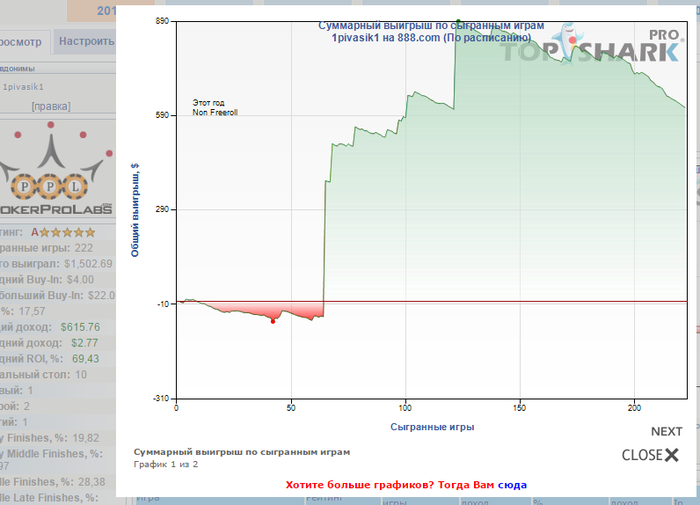The width and height of the screenshot is (700, 505).
Task: Click the red text 'Хотите больше графиков? Тогда Вам'
Action: [390, 485]
